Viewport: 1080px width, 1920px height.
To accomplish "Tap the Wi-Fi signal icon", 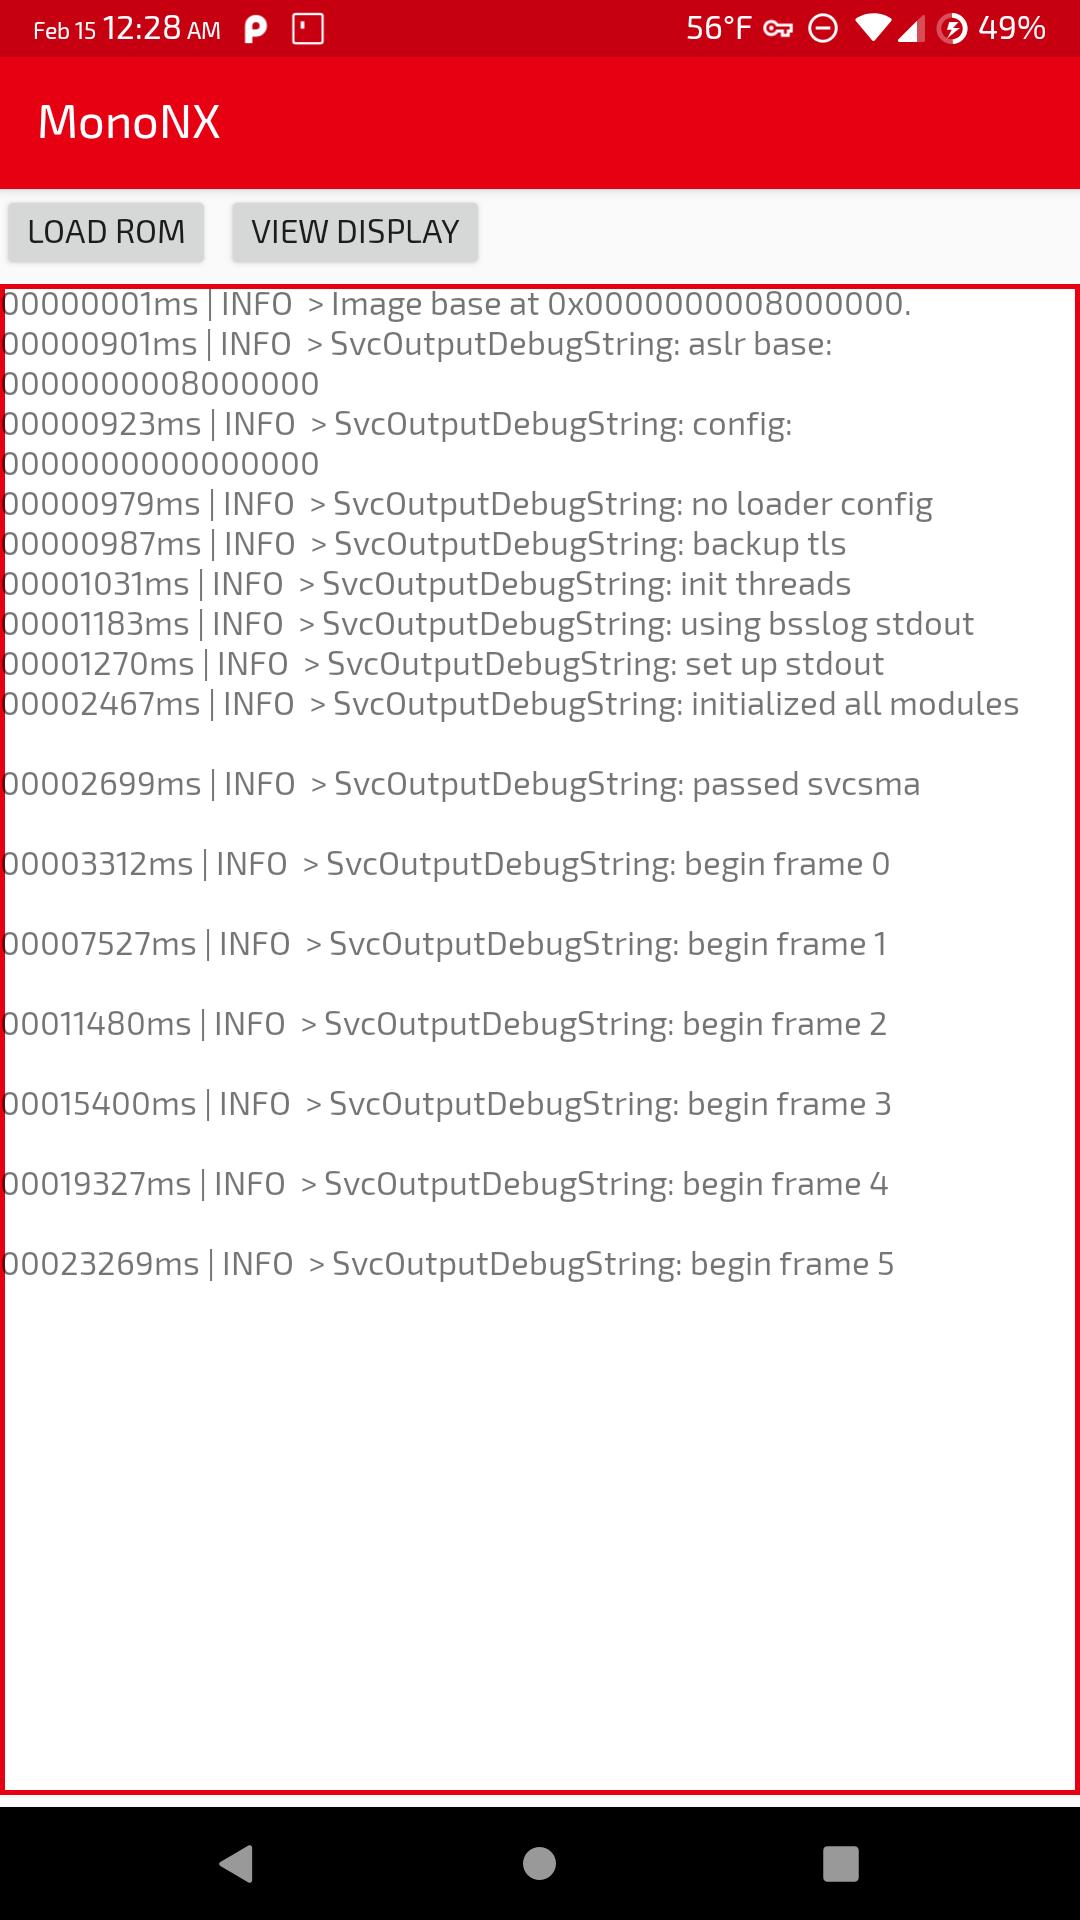I will click(x=873, y=29).
